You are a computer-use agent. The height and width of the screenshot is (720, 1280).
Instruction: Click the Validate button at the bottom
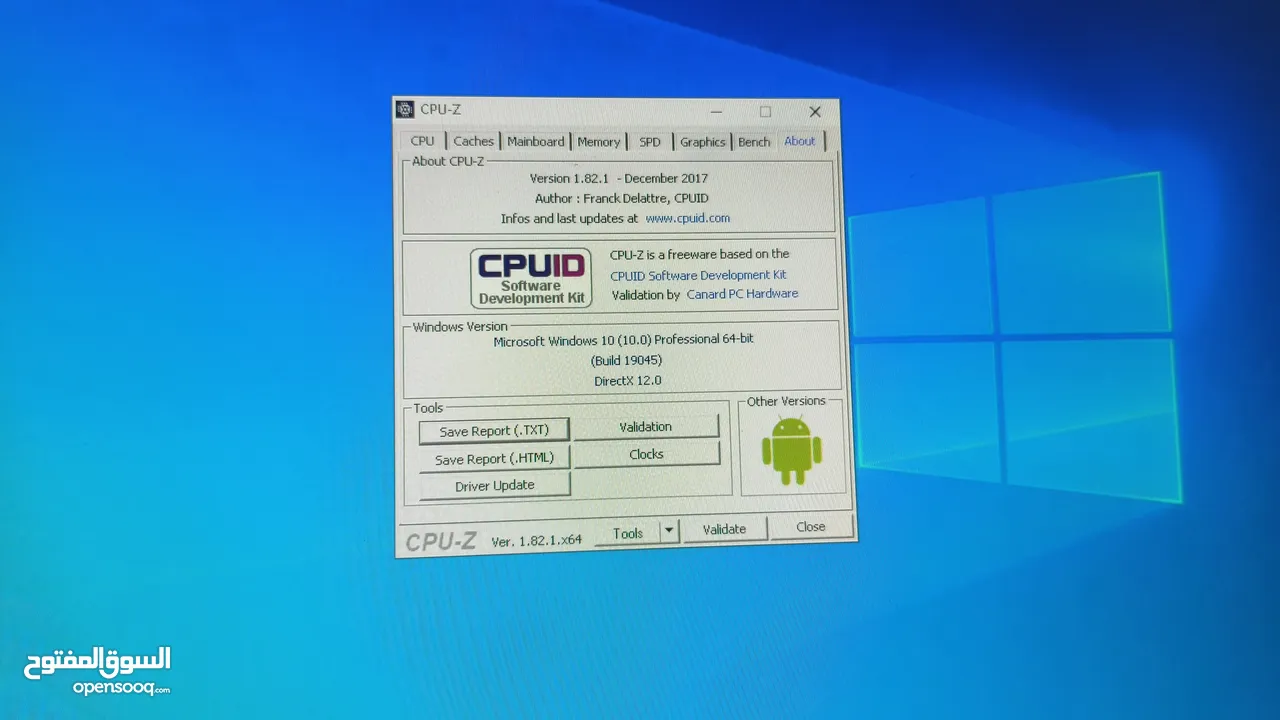coord(724,529)
